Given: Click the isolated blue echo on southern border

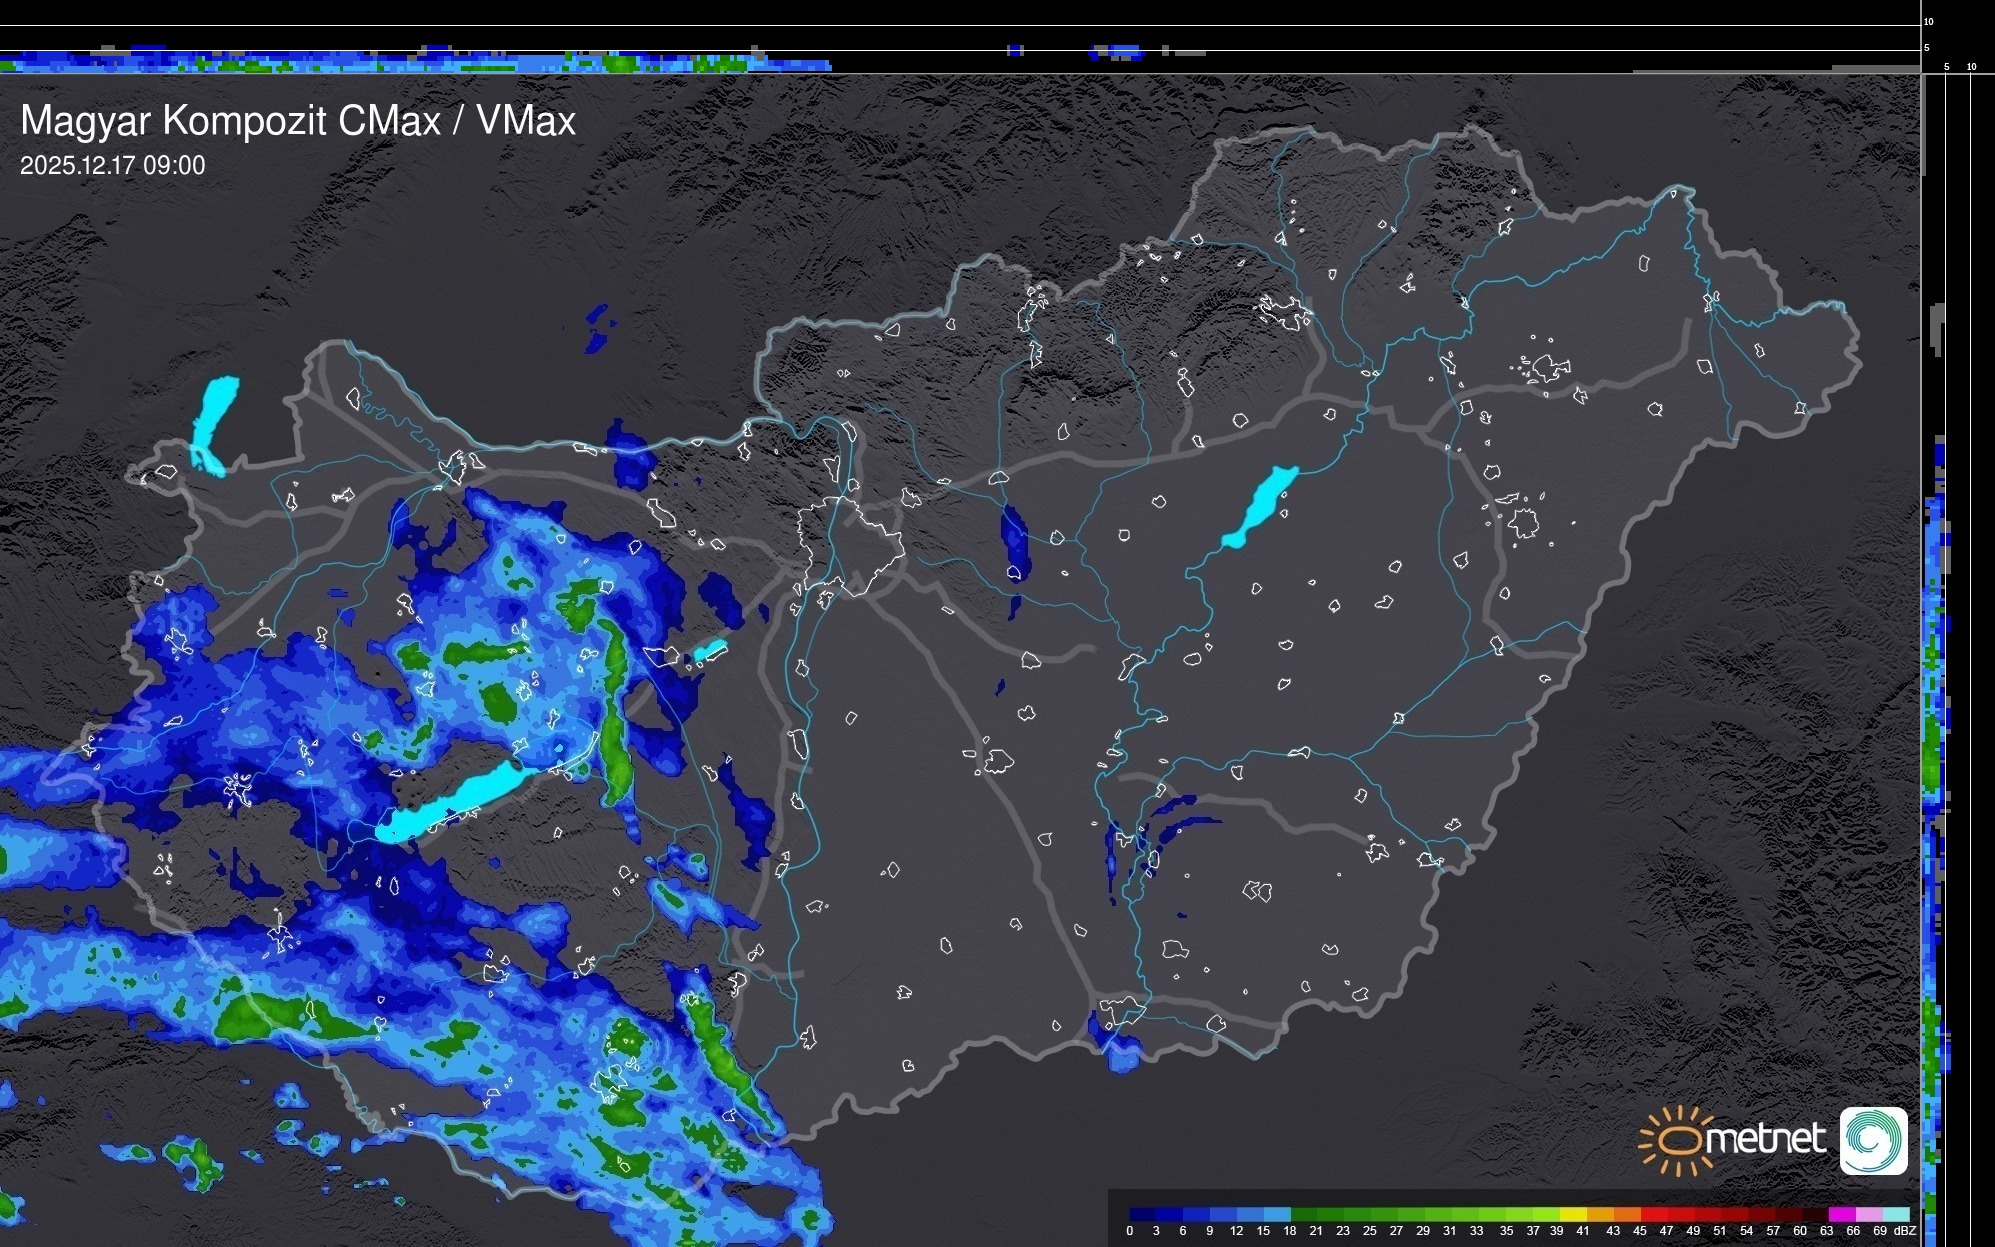Looking at the screenshot, I should 1120,1050.
